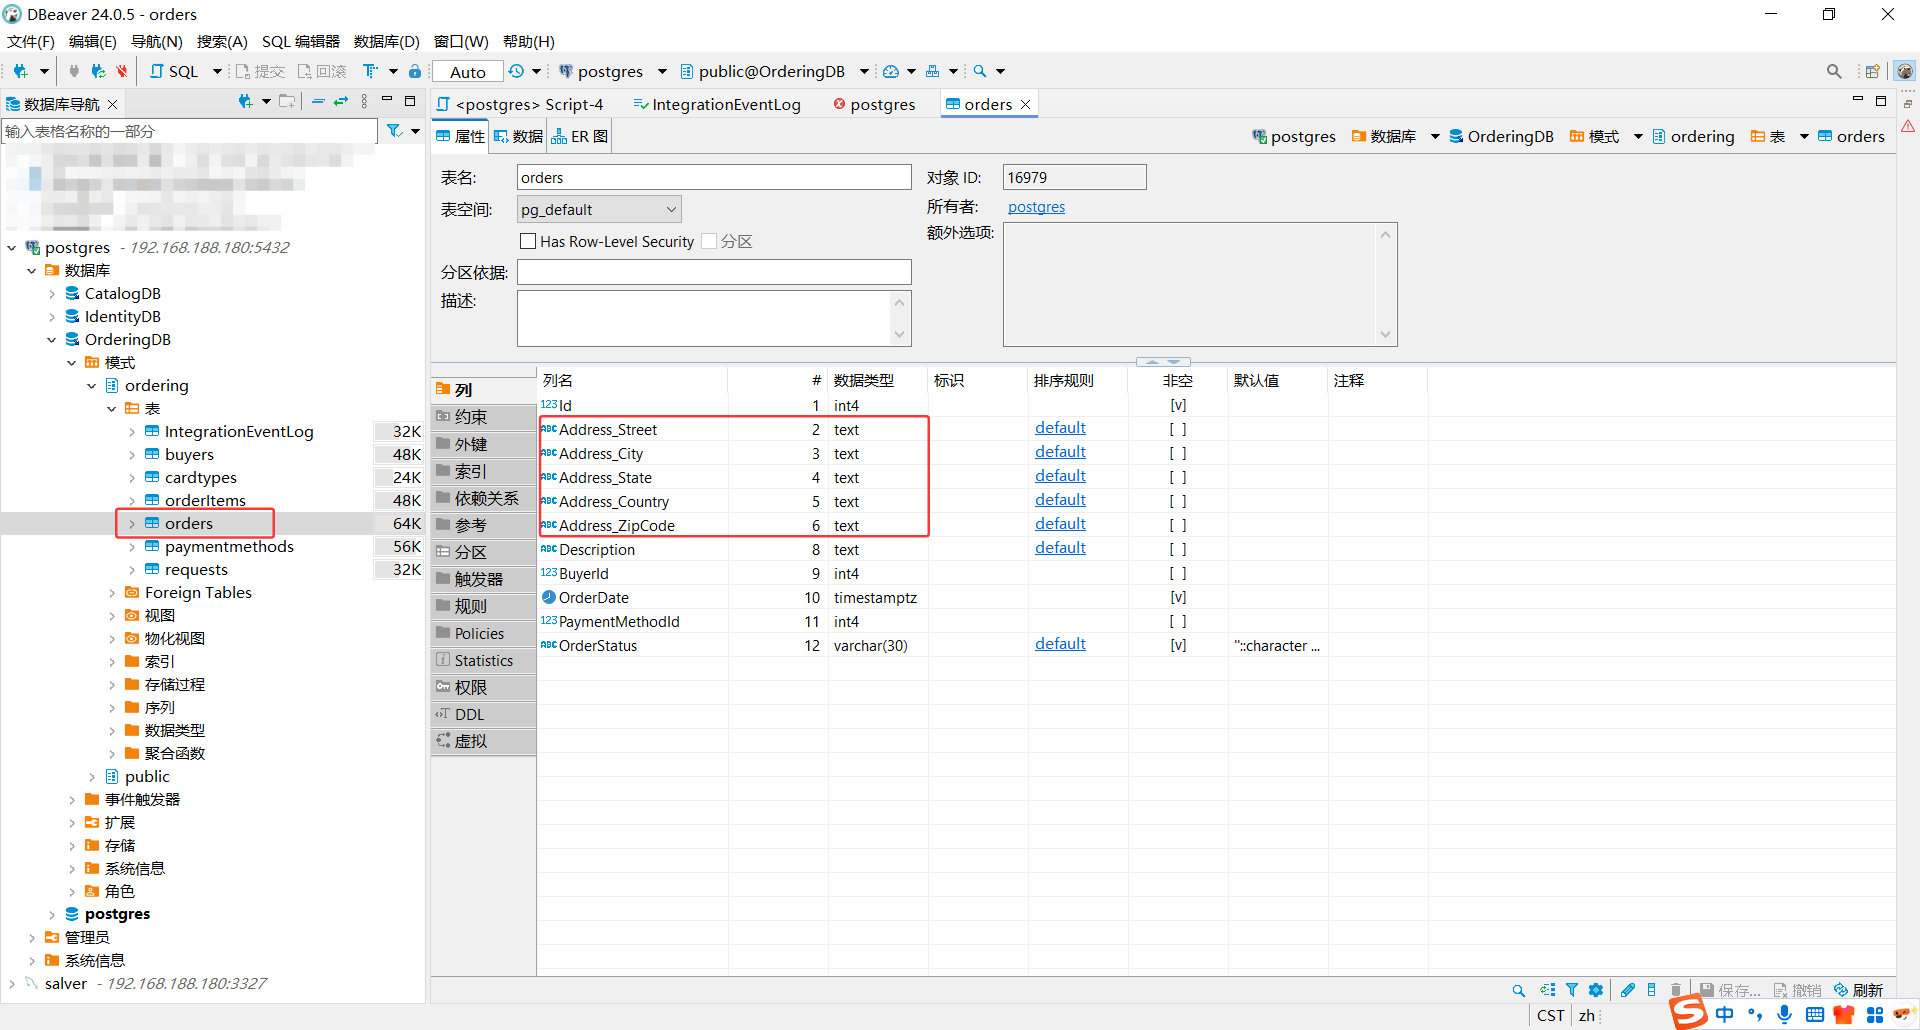Switch to the 数据 tab

click(x=519, y=136)
